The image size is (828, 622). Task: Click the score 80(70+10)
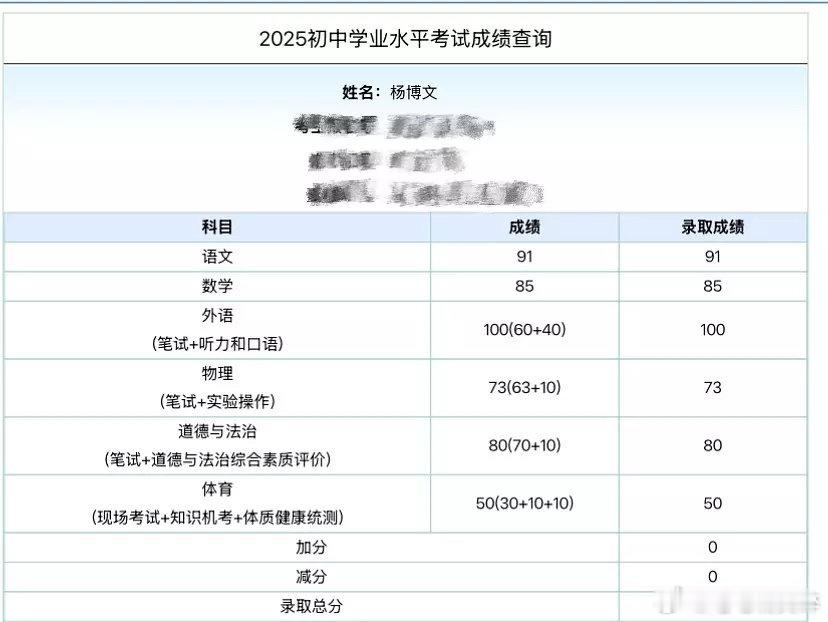524,445
